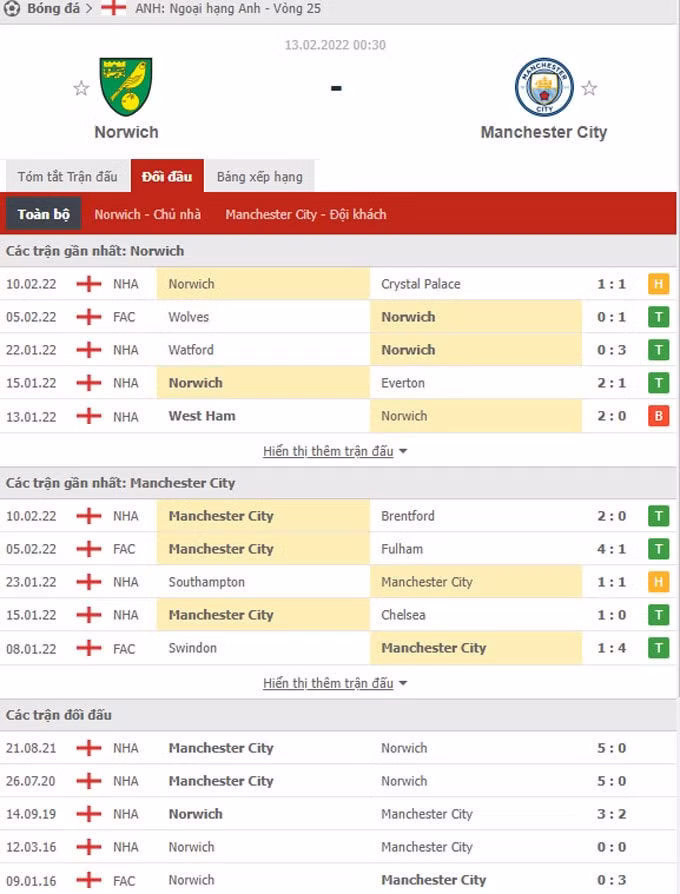Click the 3 : 2 score dated 14.09.19
The height and width of the screenshot is (894, 680).
tap(612, 814)
